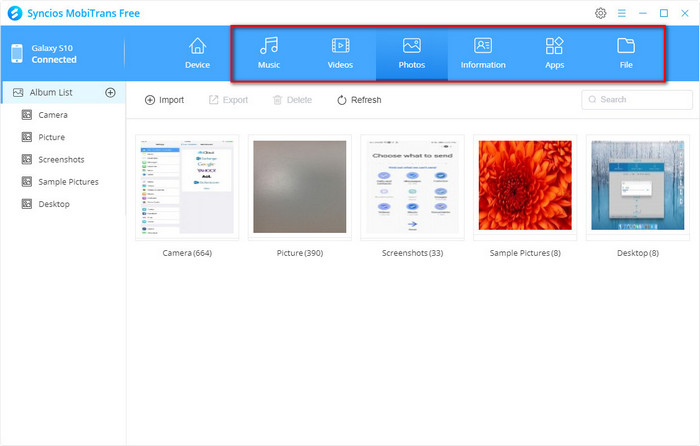This screenshot has width=700, height=446.
Task: Minimize the Syncios window
Action: point(643,13)
